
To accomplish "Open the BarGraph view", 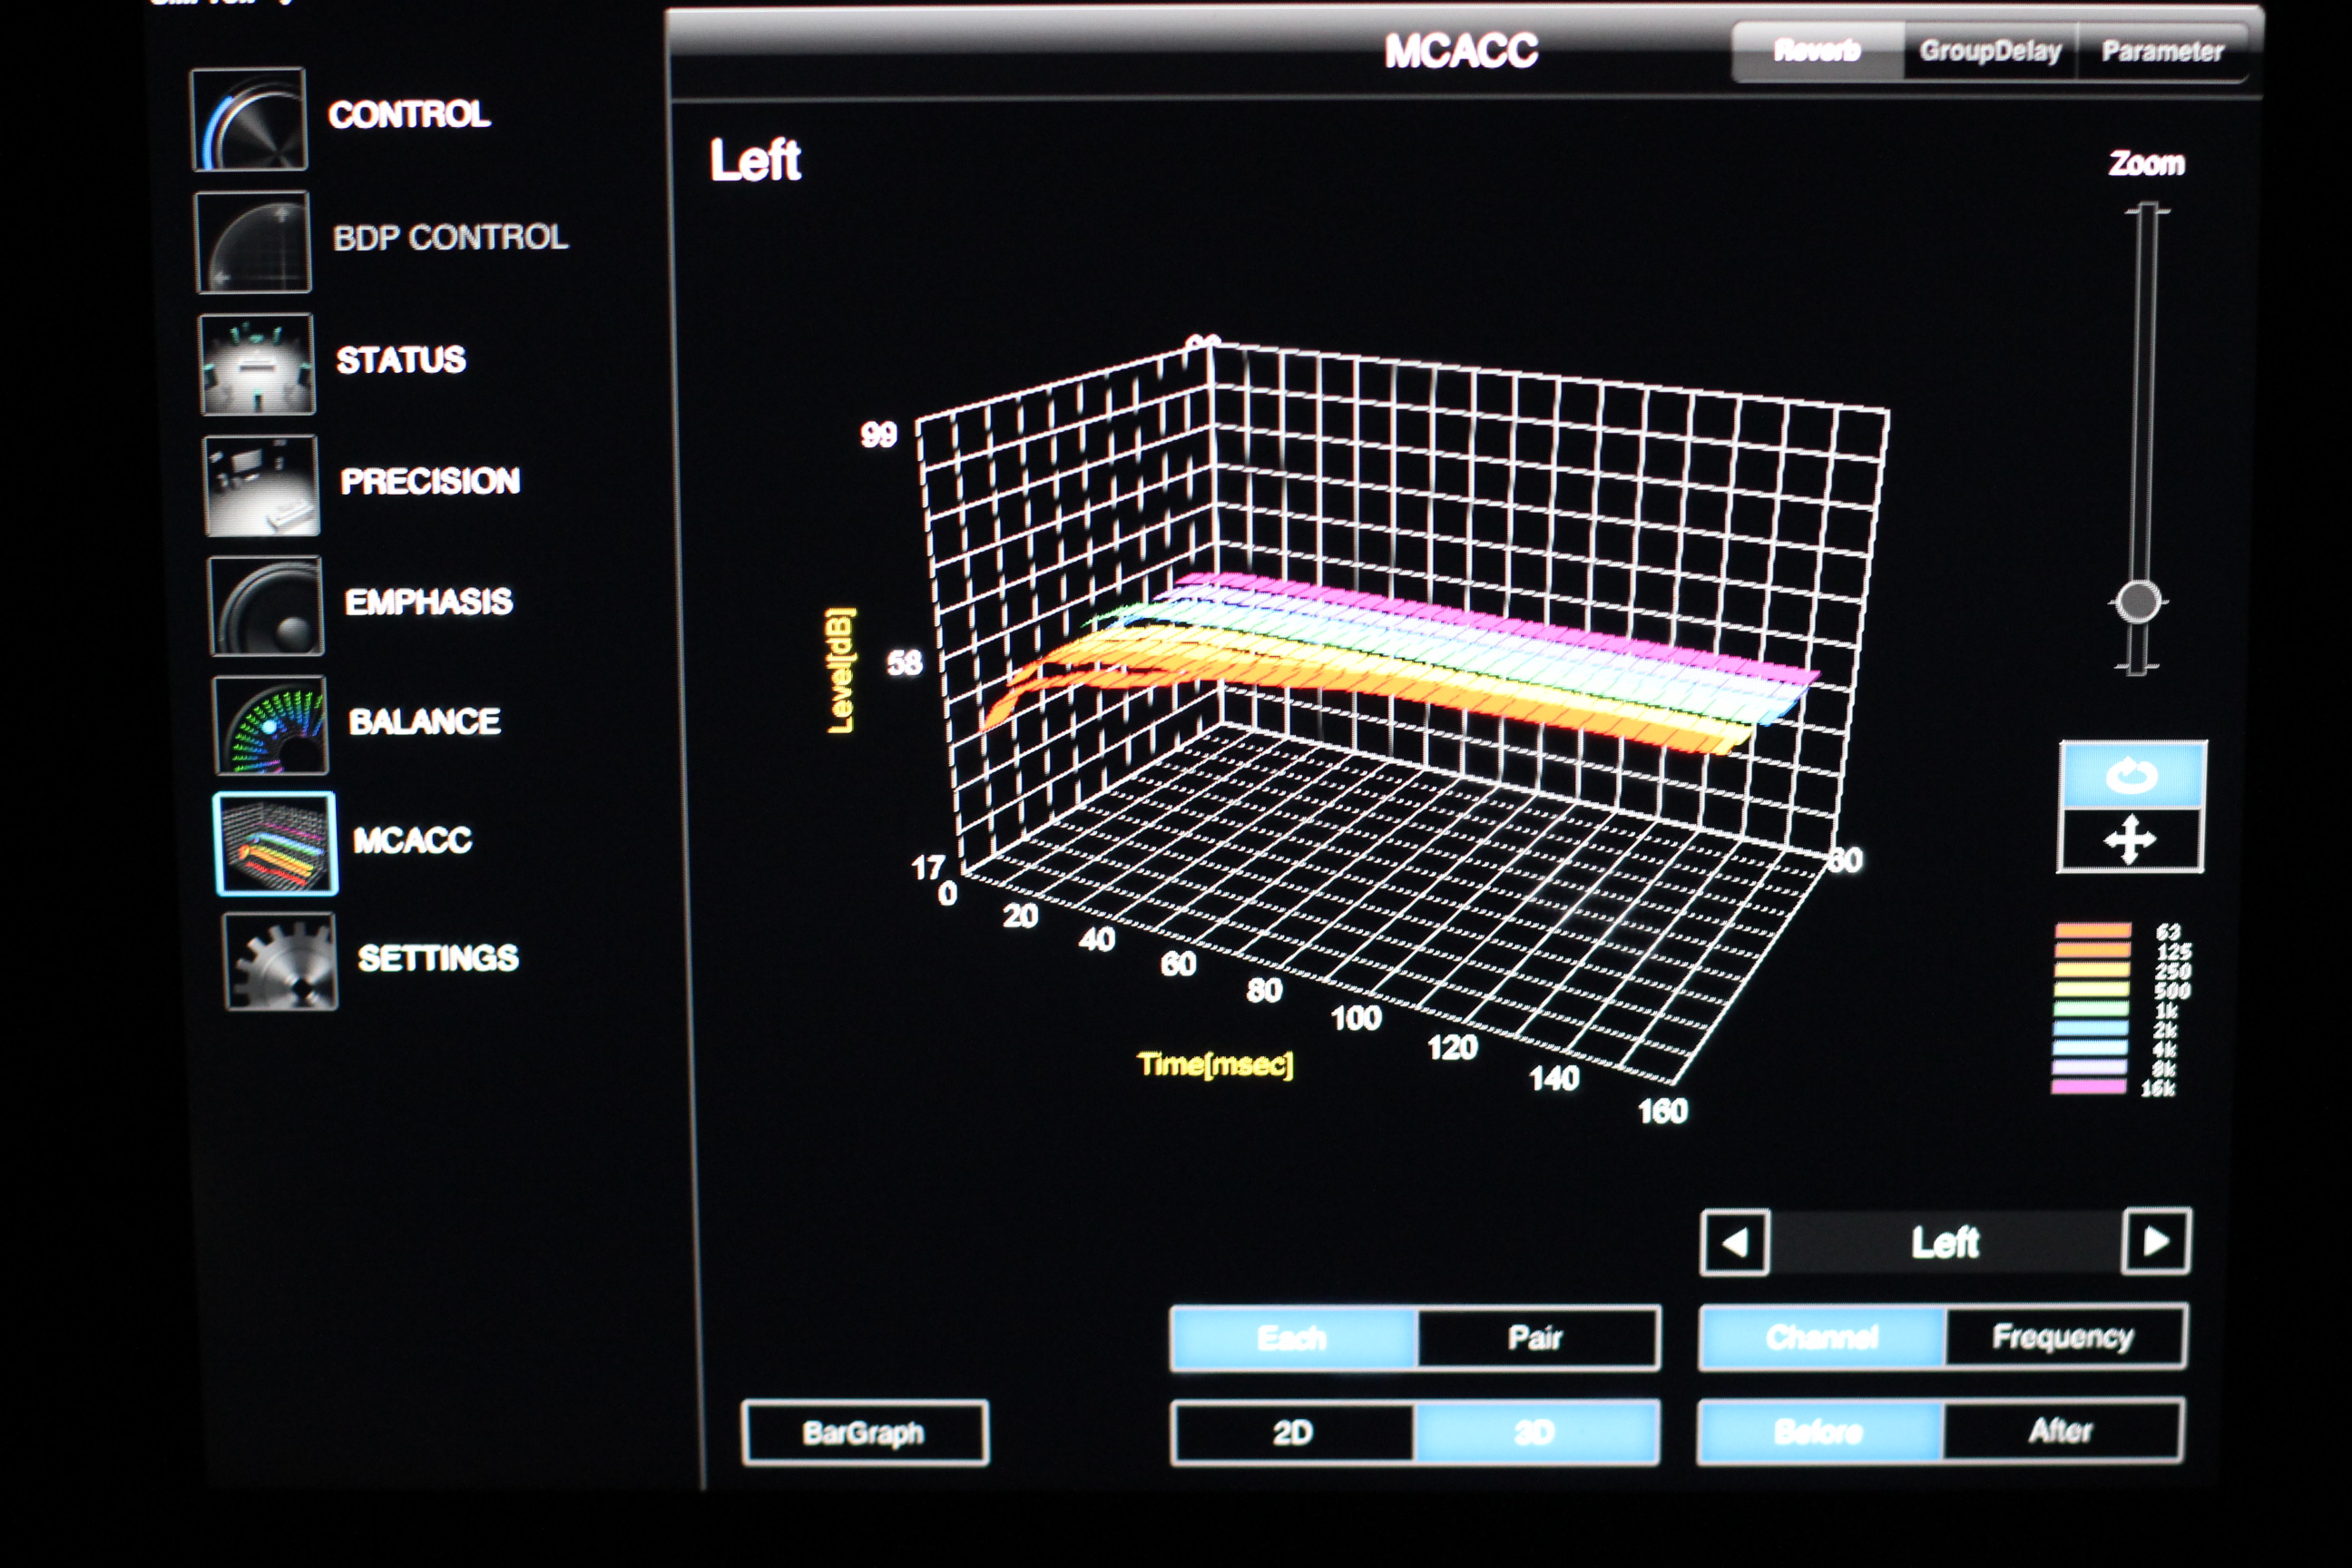I will (865, 1433).
